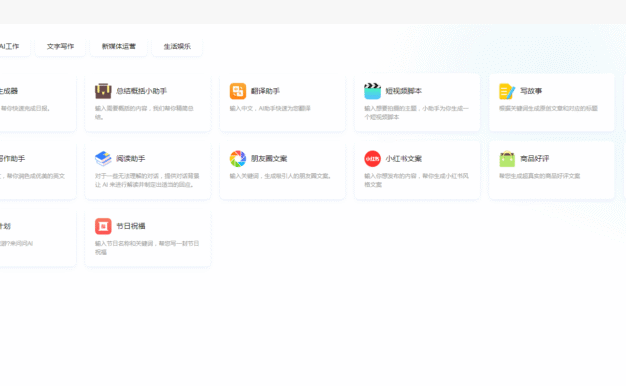Open the 朋友圈文案 title
This screenshot has width=626, height=386.
269,158
